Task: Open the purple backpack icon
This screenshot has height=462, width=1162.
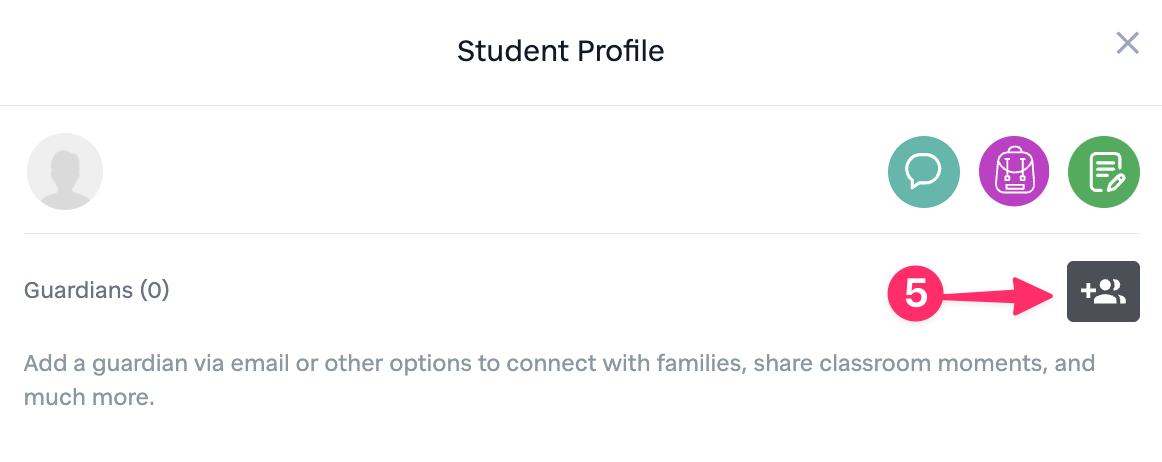Action: (1014, 172)
